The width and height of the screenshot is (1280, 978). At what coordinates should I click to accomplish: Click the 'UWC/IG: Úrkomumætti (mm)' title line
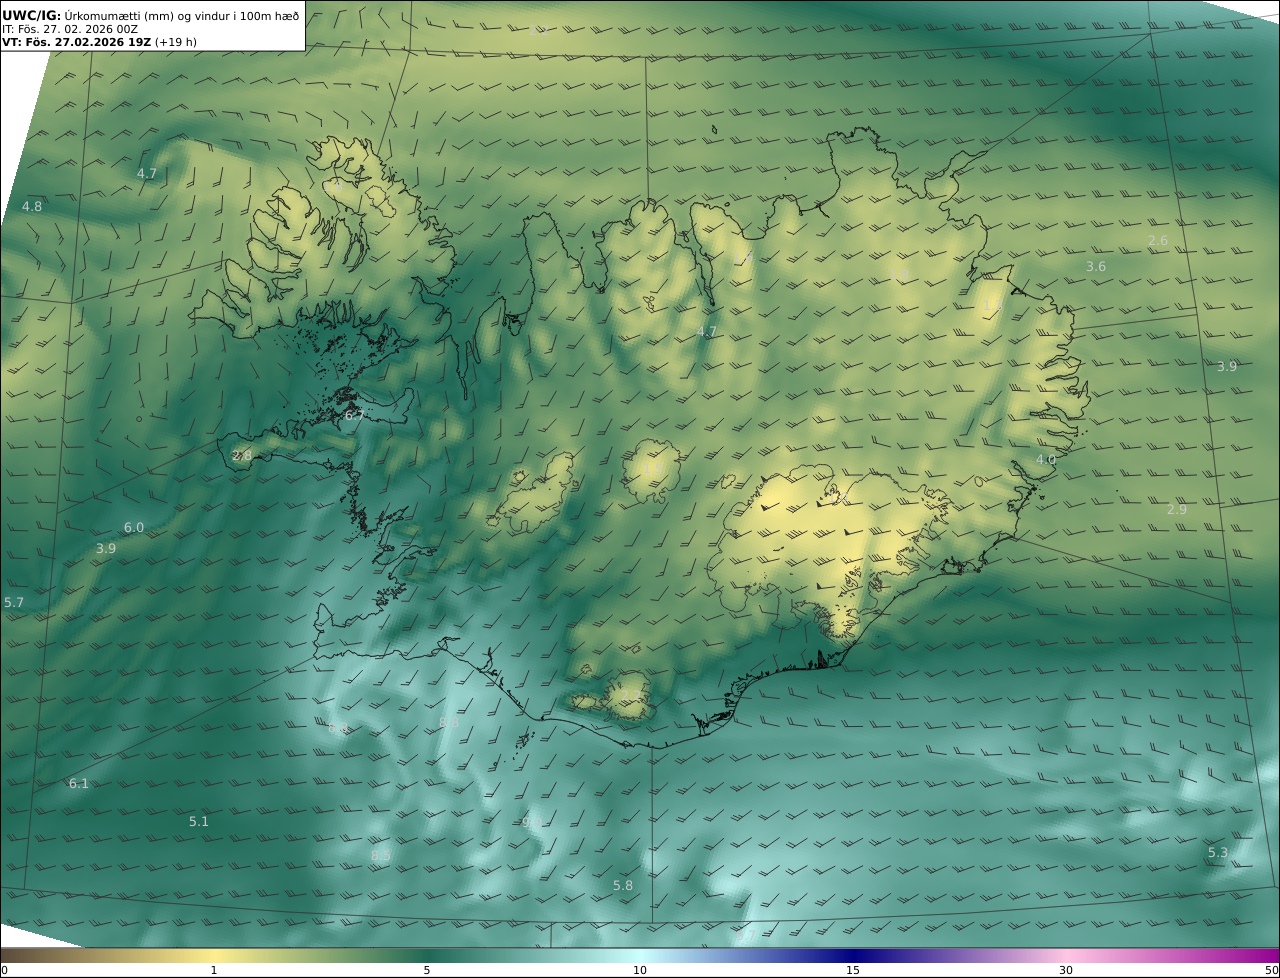tap(150, 15)
